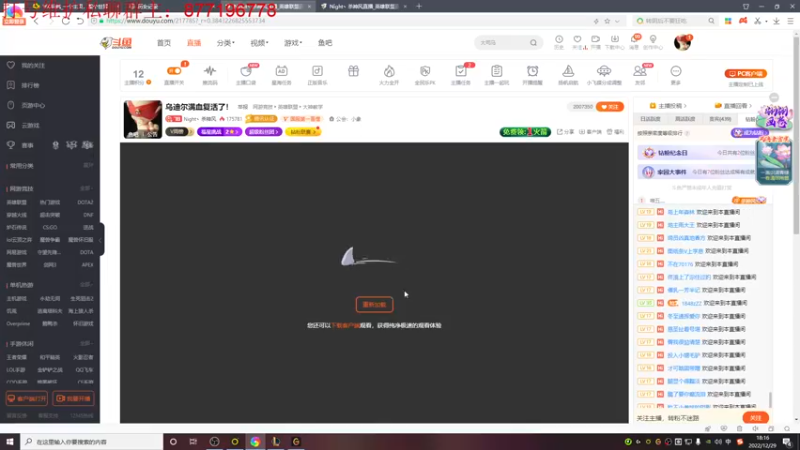Viewport: 800px width, 450px height.
Task: Expand the 视频 dropdown menu
Action: coord(259,43)
